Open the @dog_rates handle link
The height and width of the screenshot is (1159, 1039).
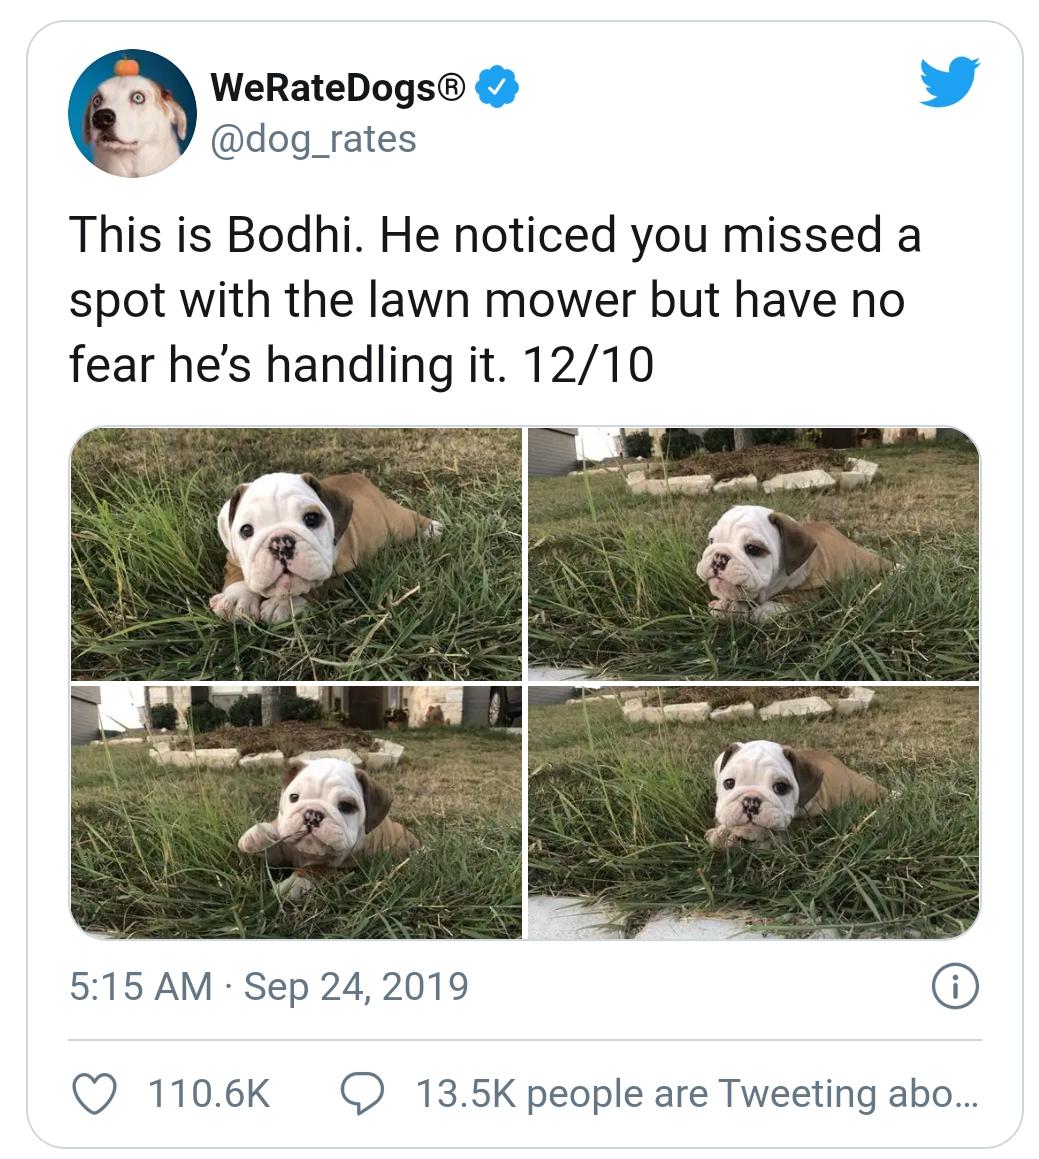pos(313,139)
